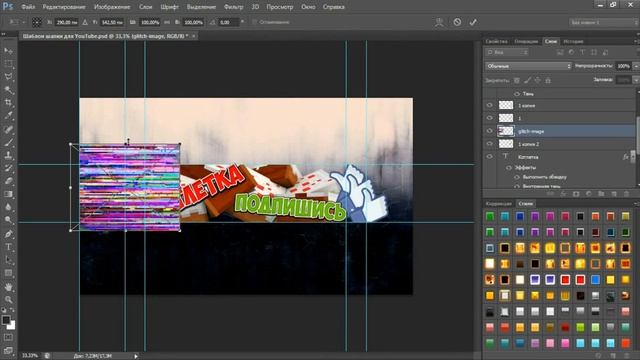Select the glitch-image layer thumbnail
The height and width of the screenshot is (360, 640).
506,131
